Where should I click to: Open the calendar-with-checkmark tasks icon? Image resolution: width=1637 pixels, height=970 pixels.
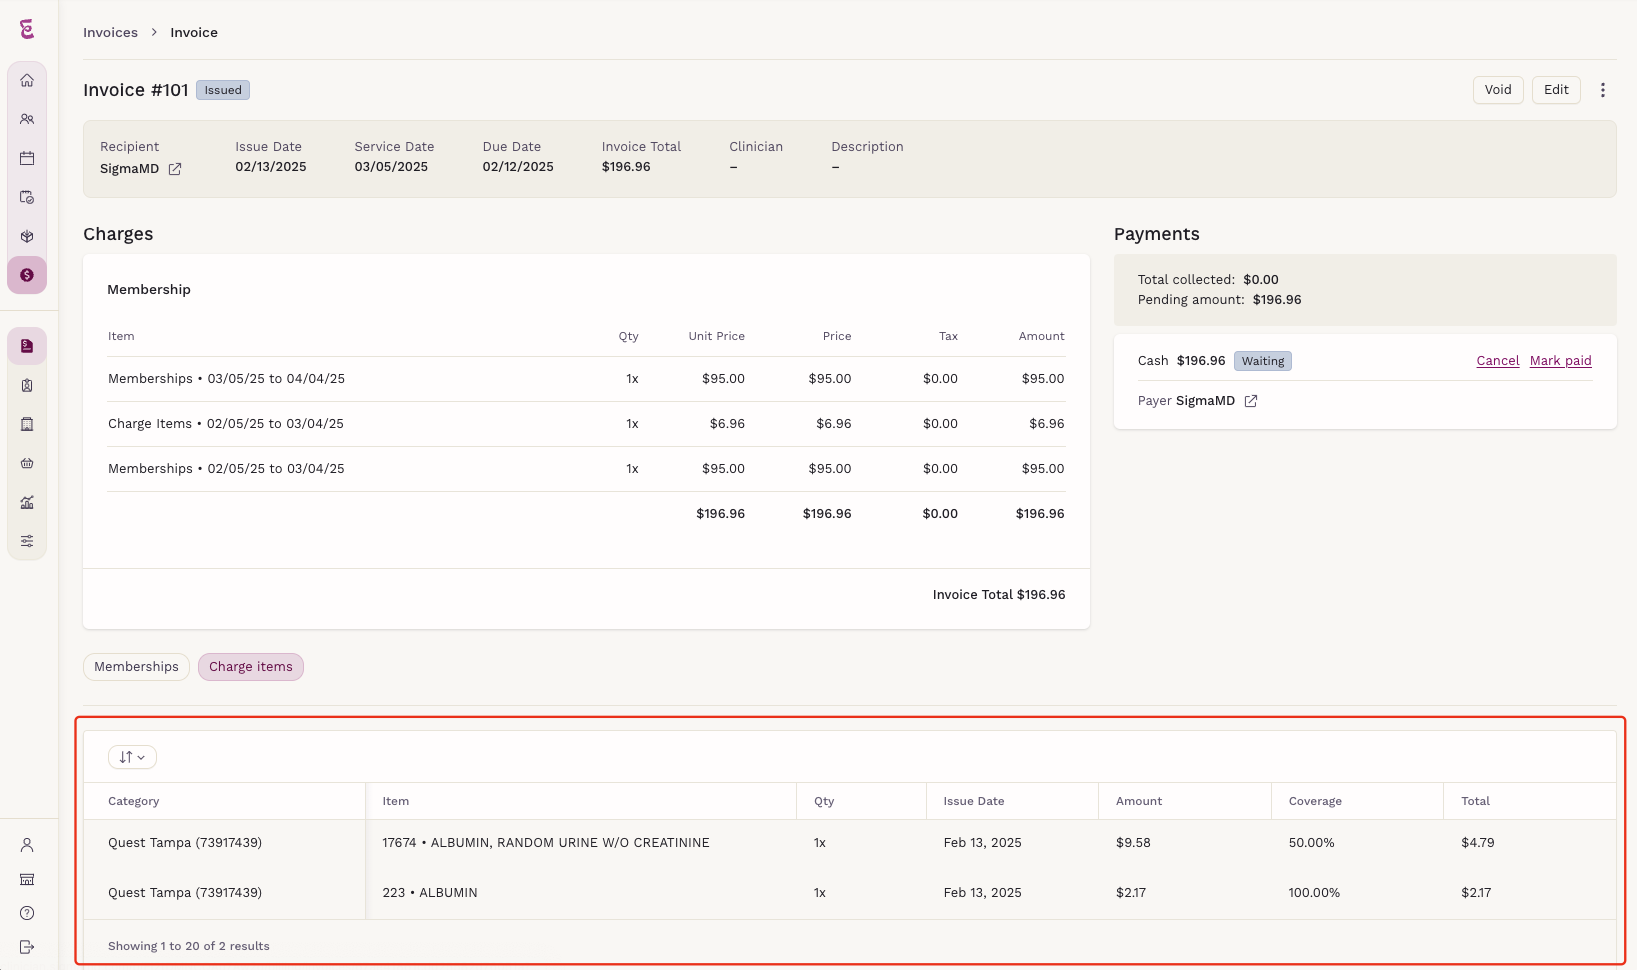(x=27, y=197)
